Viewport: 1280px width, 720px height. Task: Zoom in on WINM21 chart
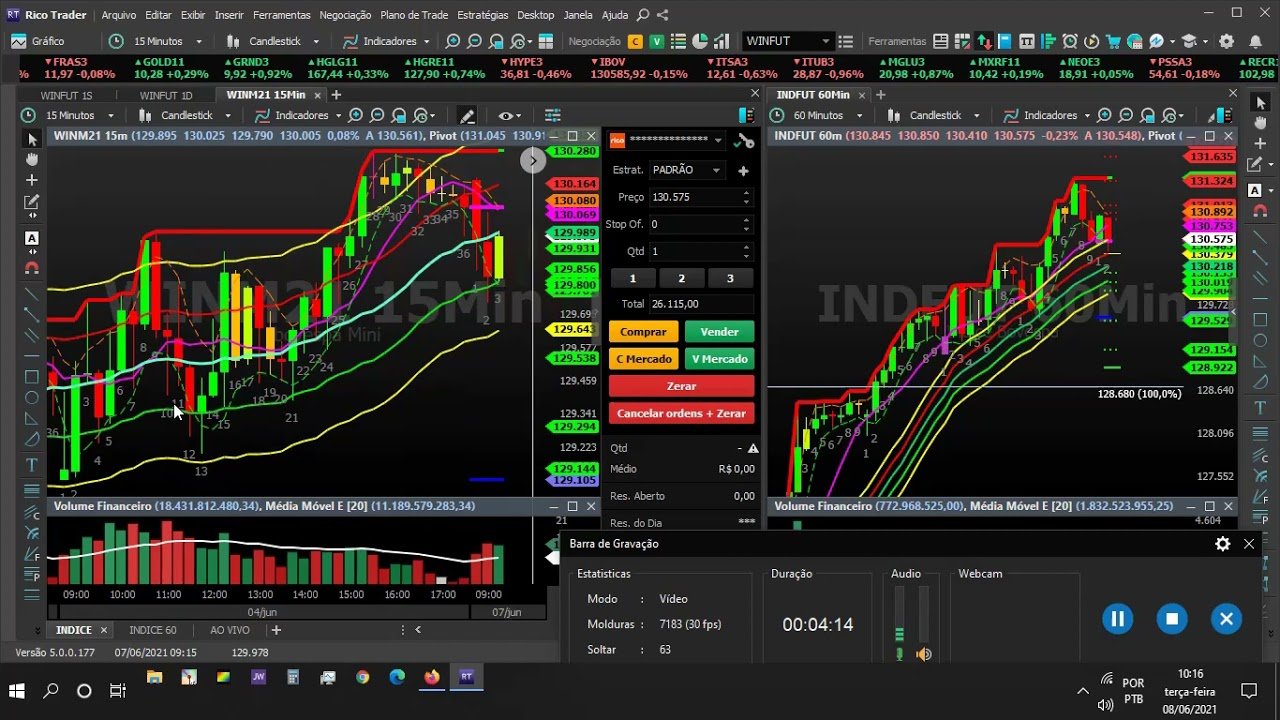[356, 115]
